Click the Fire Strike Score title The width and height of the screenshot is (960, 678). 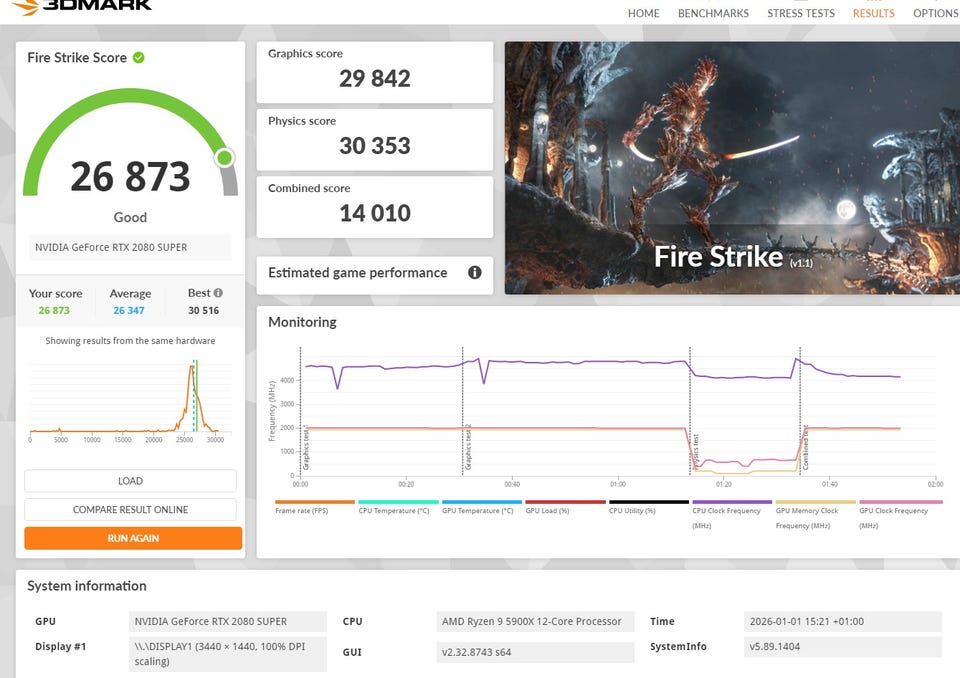coord(77,58)
